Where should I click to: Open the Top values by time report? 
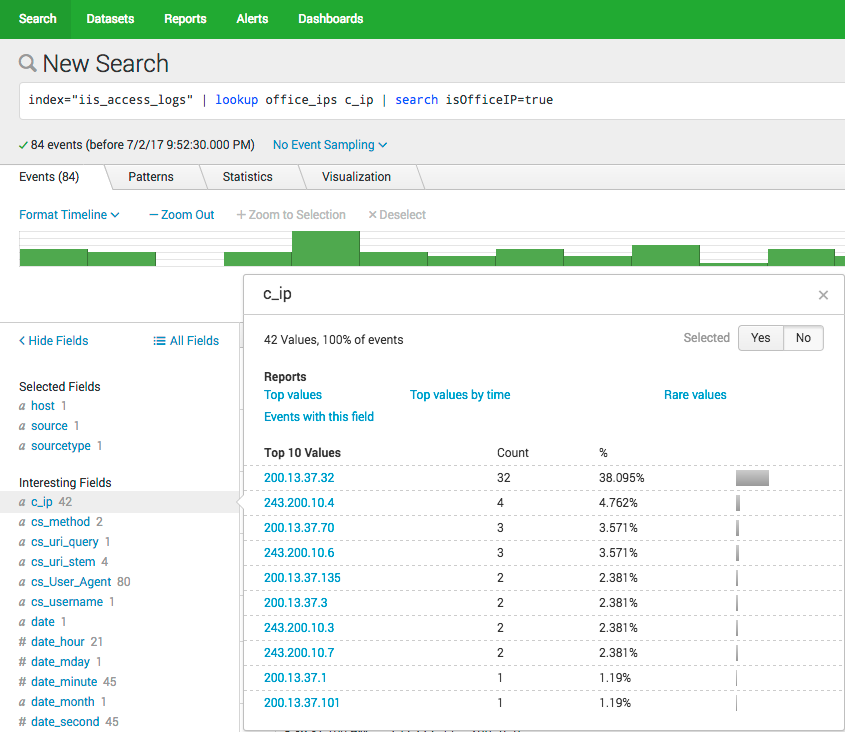point(460,395)
